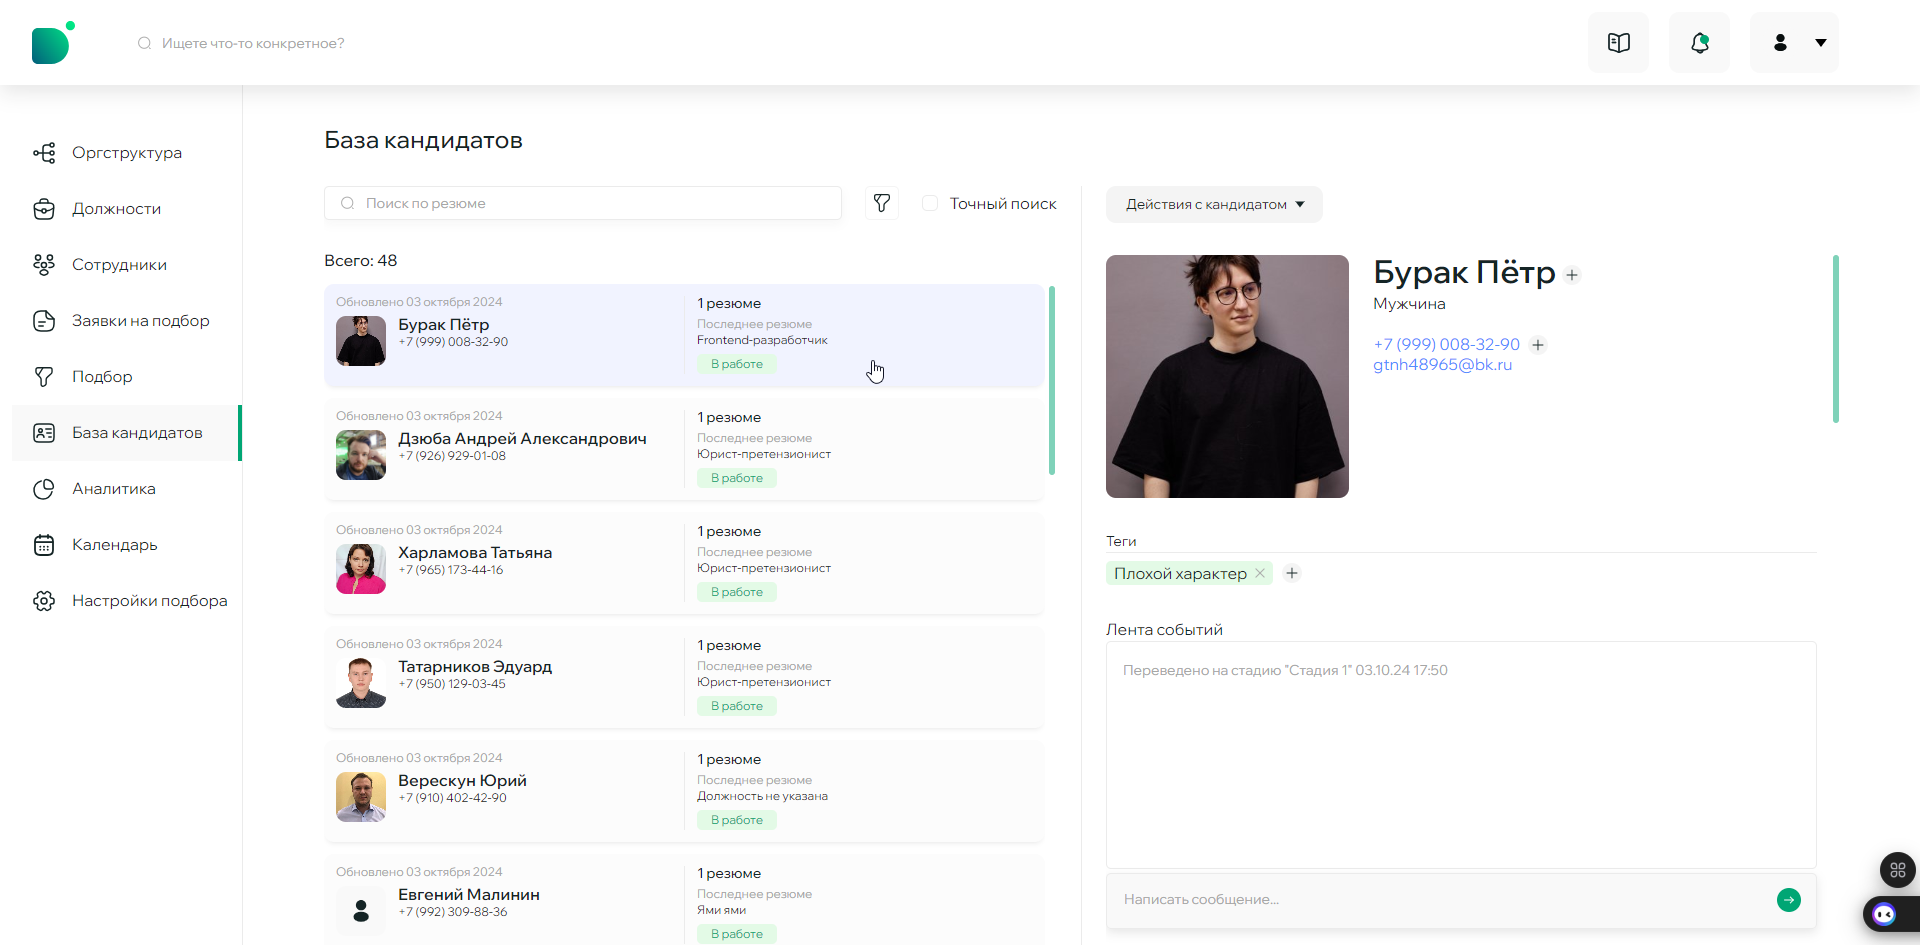Expand Действия с кандидатом dropdown
Screen dimensions: 1920x945
(x=1214, y=204)
